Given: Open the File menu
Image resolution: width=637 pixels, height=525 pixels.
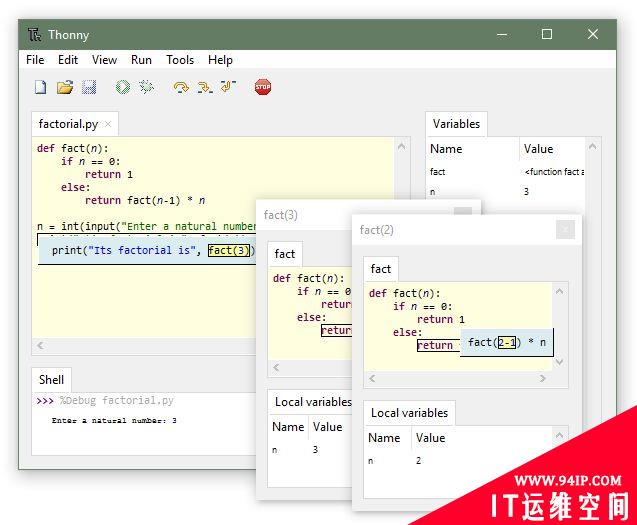Looking at the screenshot, I should pyautogui.click(x=35, y=60).
